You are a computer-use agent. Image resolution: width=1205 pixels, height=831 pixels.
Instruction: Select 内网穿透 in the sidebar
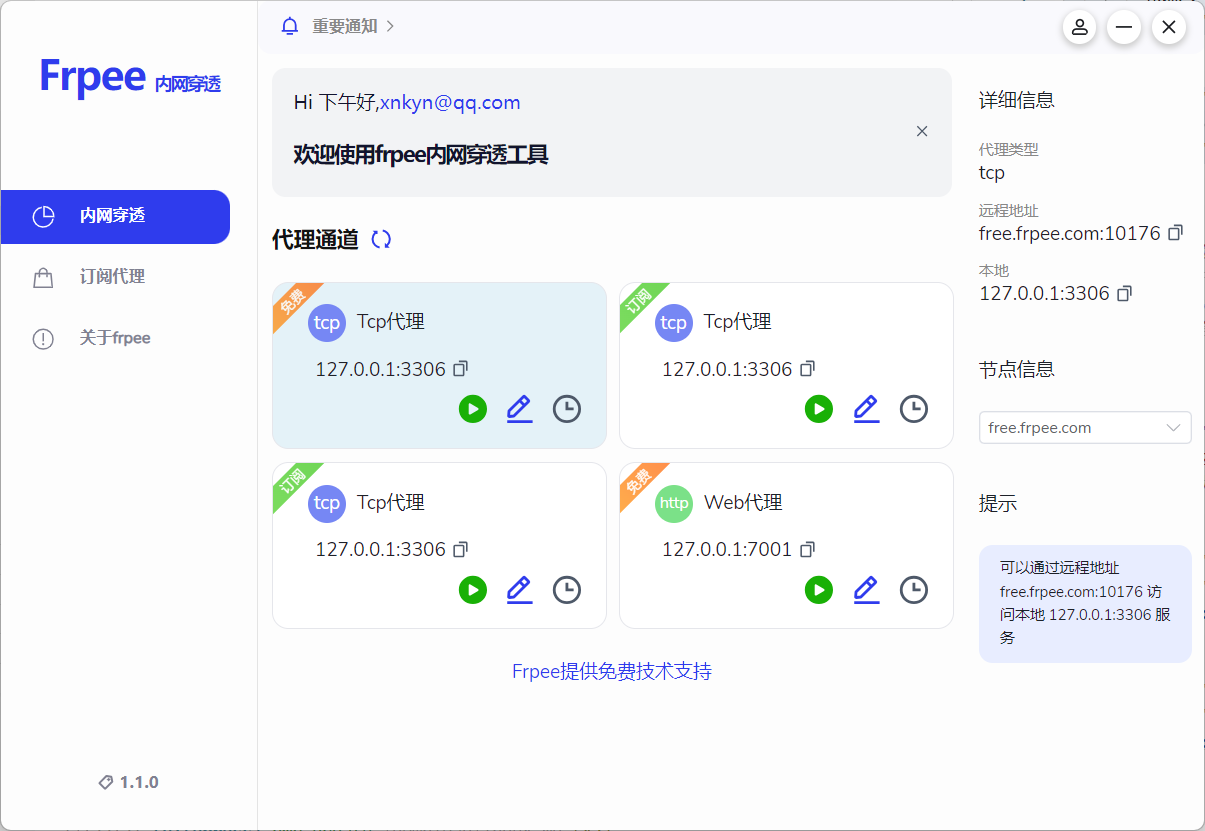115,216
